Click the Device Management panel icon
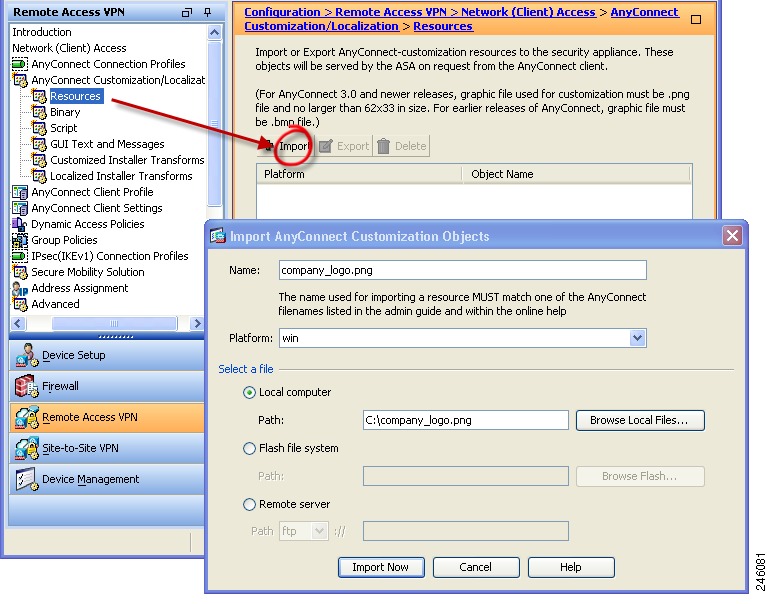 tap(26, 479)
